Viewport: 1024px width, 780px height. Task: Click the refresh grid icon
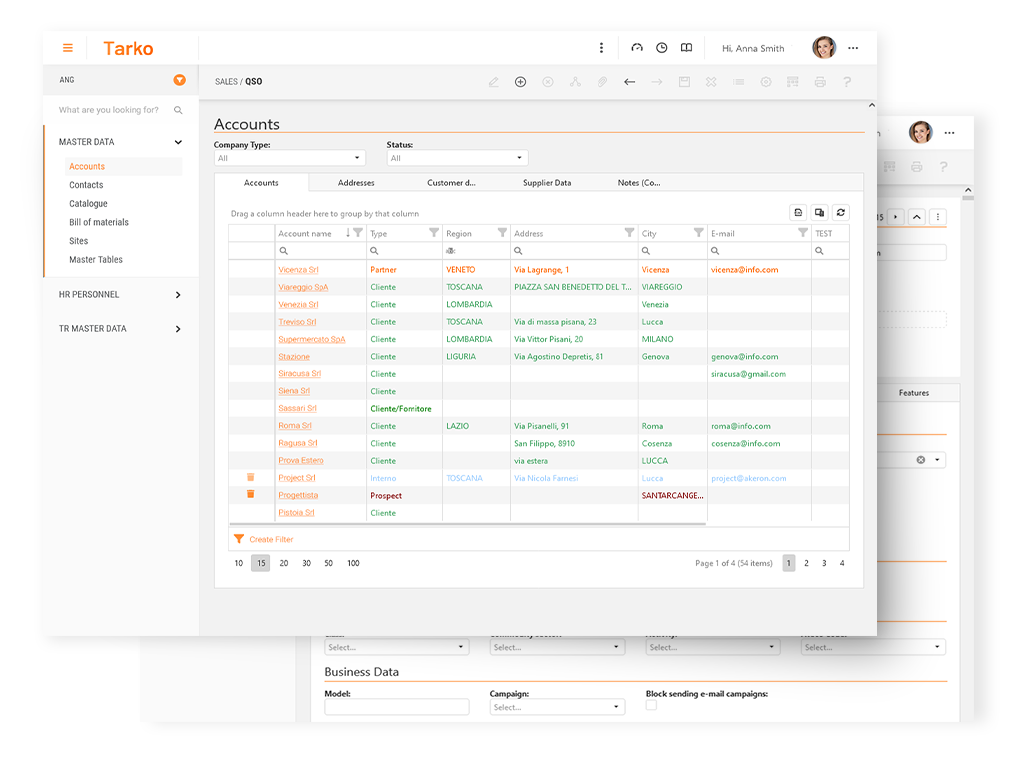pyautogui.click(x=841, y=212)
